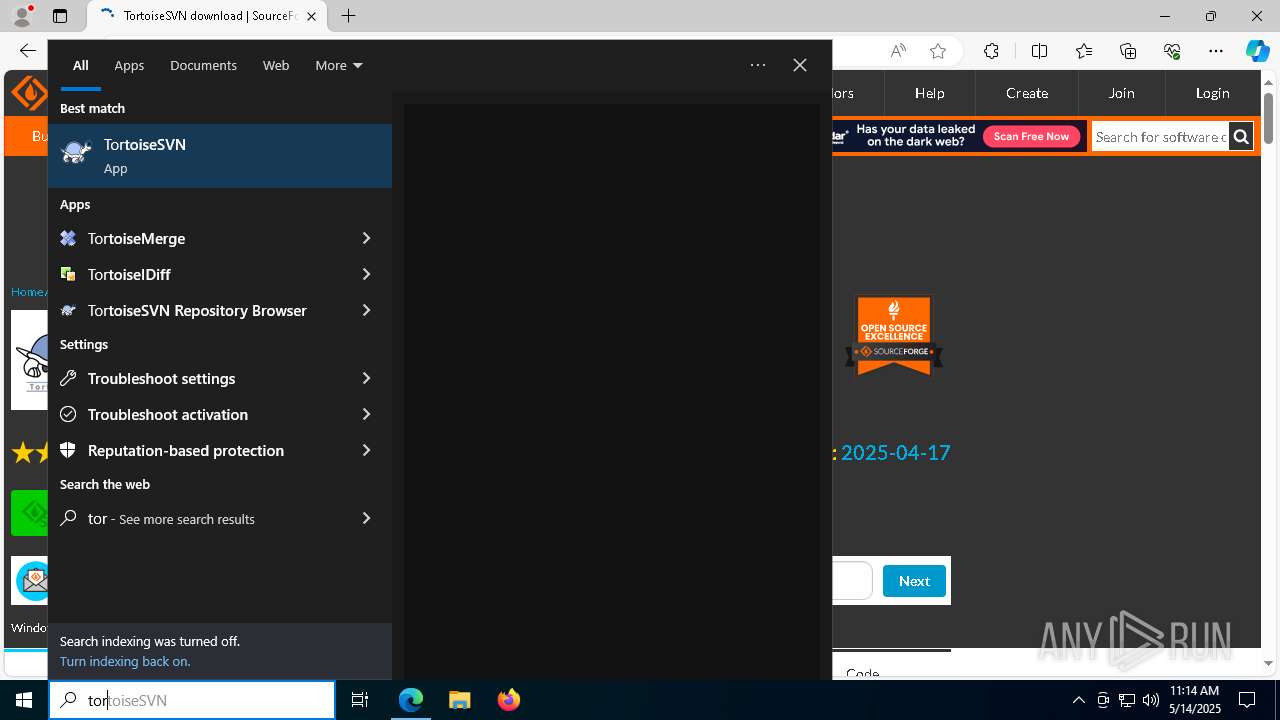1280x720 pixels.
Task: Click the Troubleshoot activation checkmark icon
Action: [68, 414]
